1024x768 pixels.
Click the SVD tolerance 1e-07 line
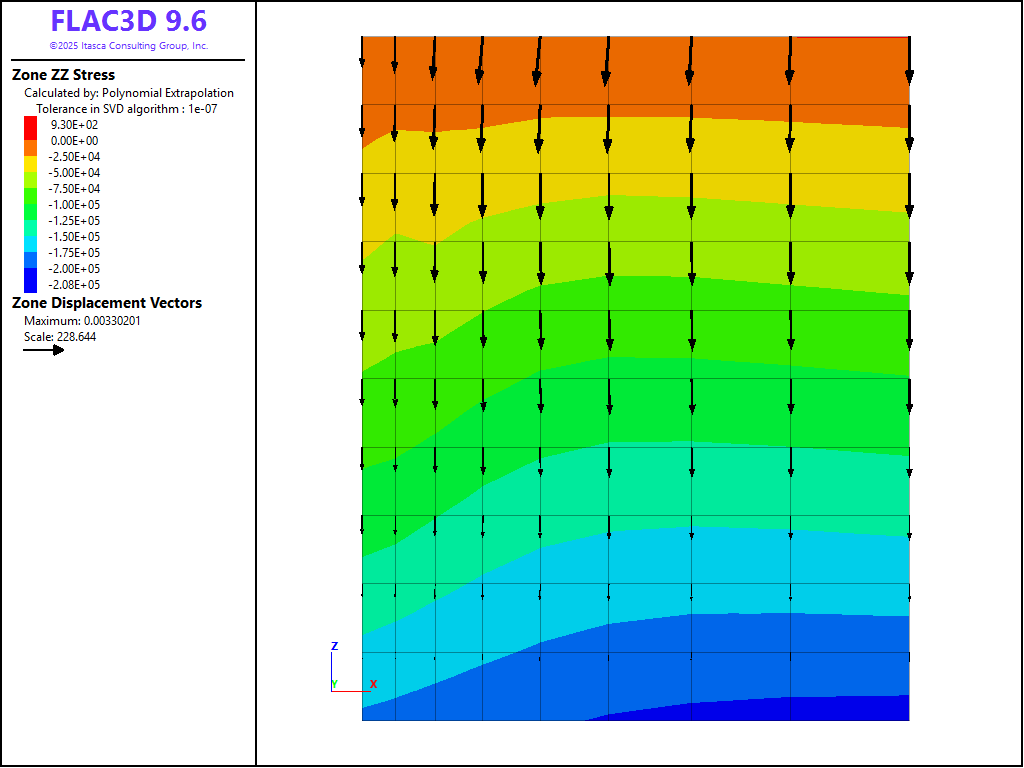pos(126,109)
